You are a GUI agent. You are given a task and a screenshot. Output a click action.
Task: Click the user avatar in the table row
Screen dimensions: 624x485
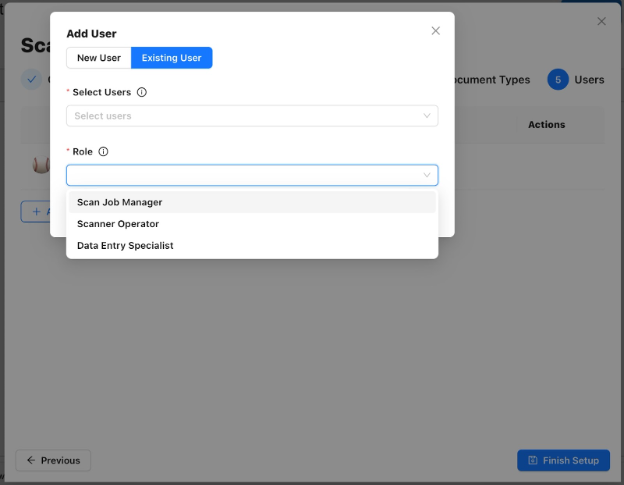click(x=42, y=166)
